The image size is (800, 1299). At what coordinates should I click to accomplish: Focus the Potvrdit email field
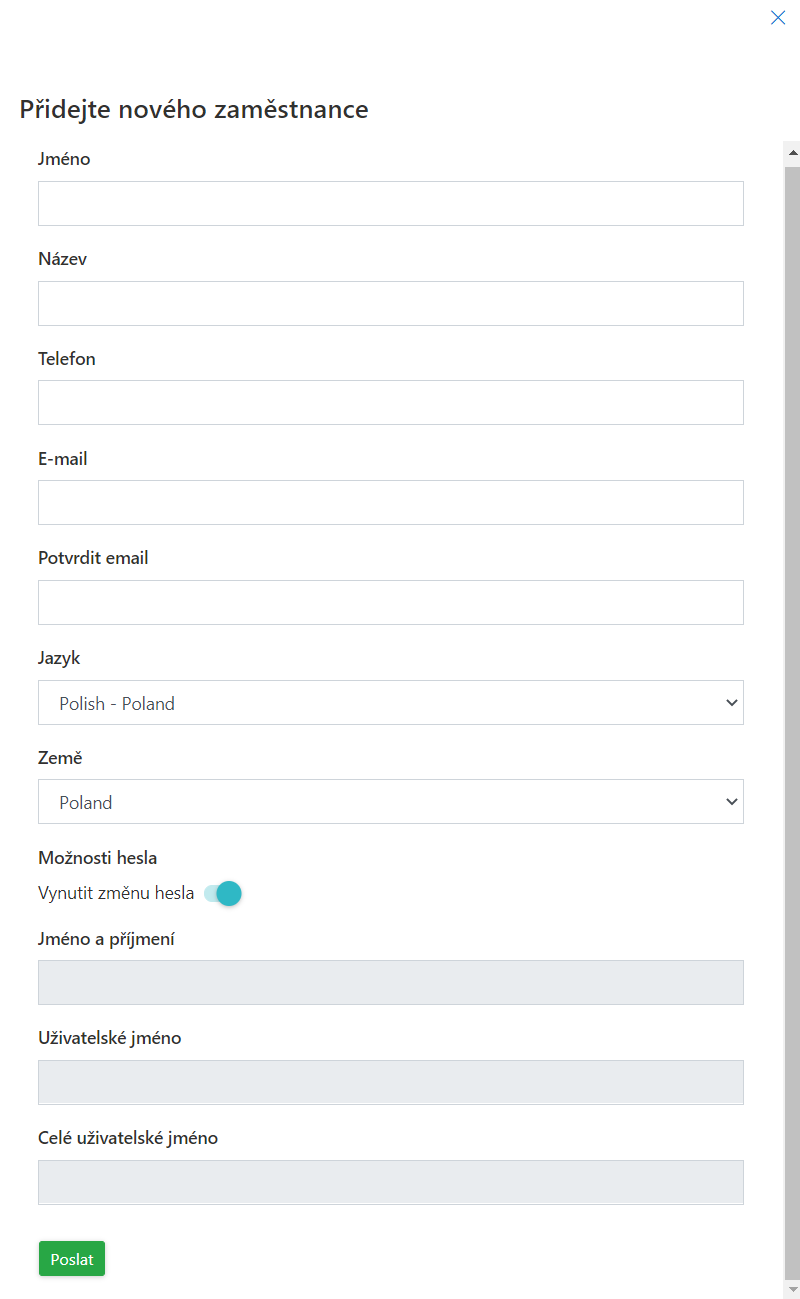click(x=390, y=602)
